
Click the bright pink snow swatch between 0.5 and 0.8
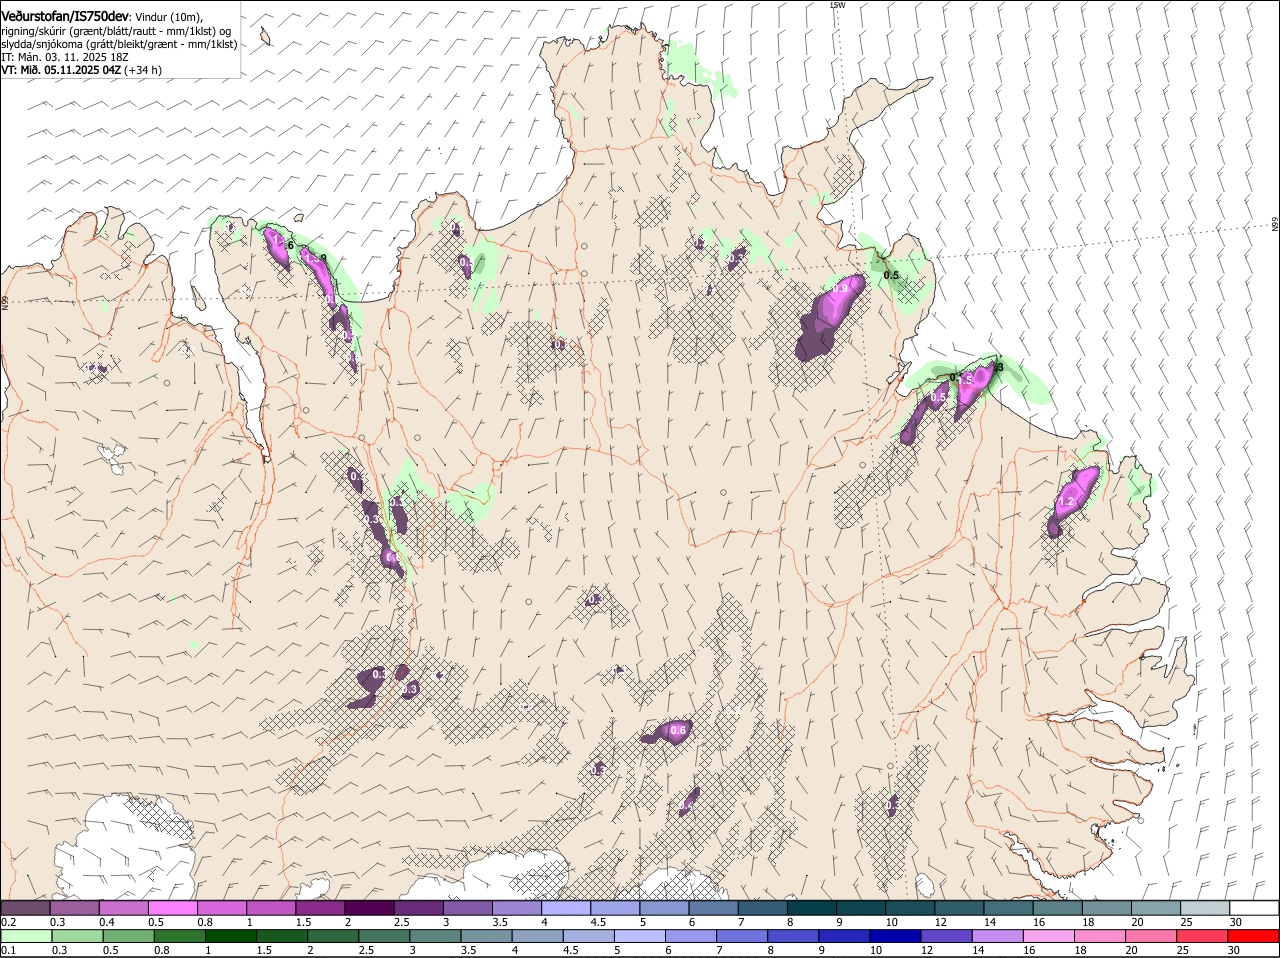172,907
